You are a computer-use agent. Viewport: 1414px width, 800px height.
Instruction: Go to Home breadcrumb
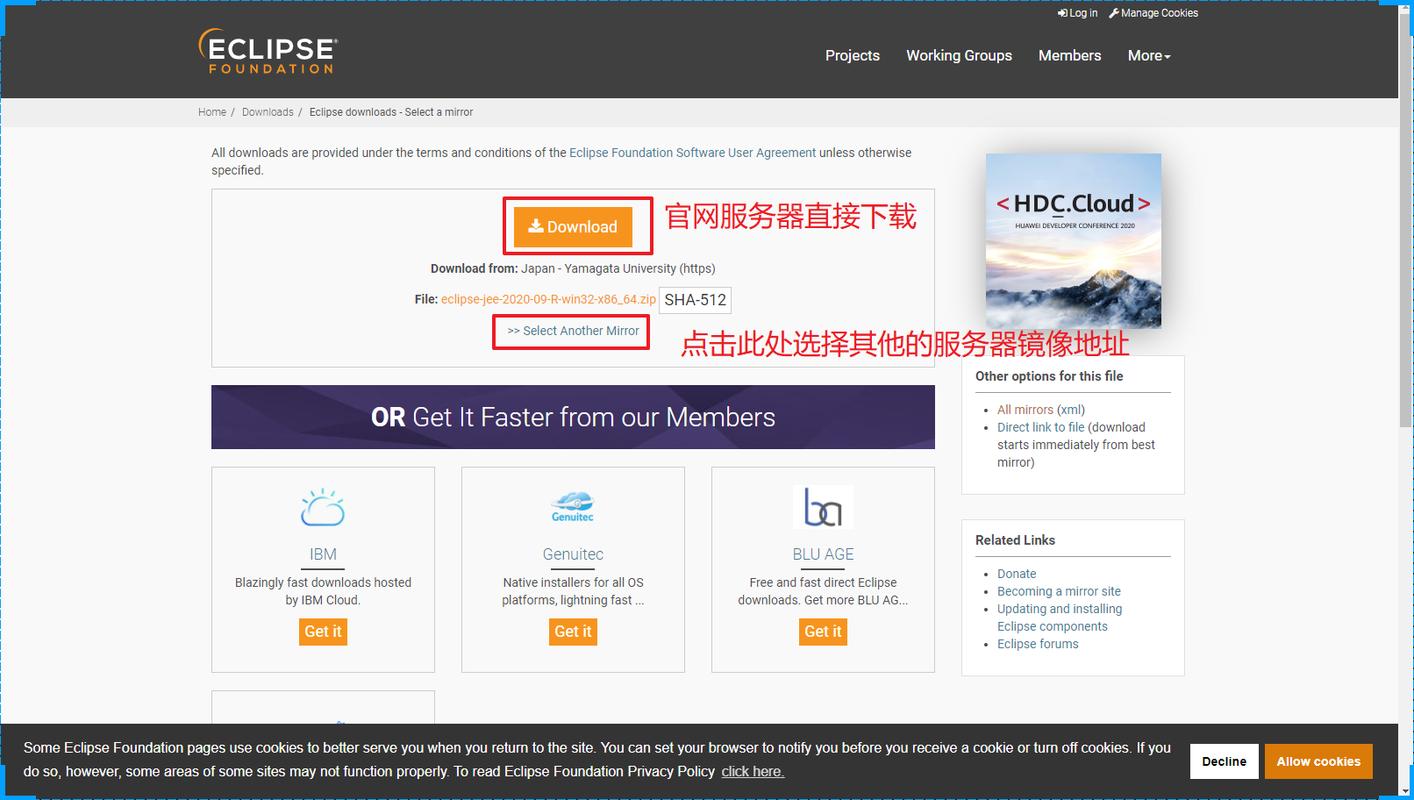(x=212, y=112)
